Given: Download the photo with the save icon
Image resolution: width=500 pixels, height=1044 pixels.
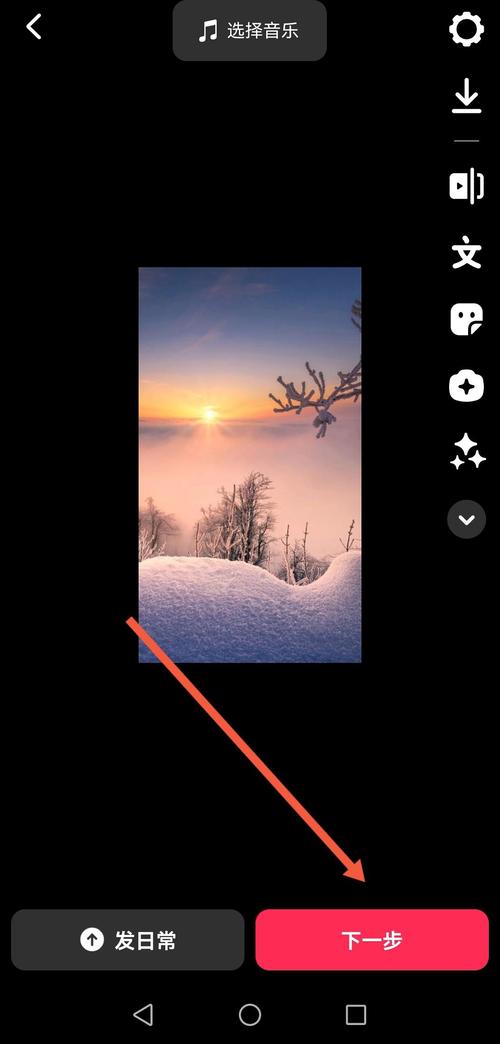Looking at the screenshot, I should tap(466, 96).
